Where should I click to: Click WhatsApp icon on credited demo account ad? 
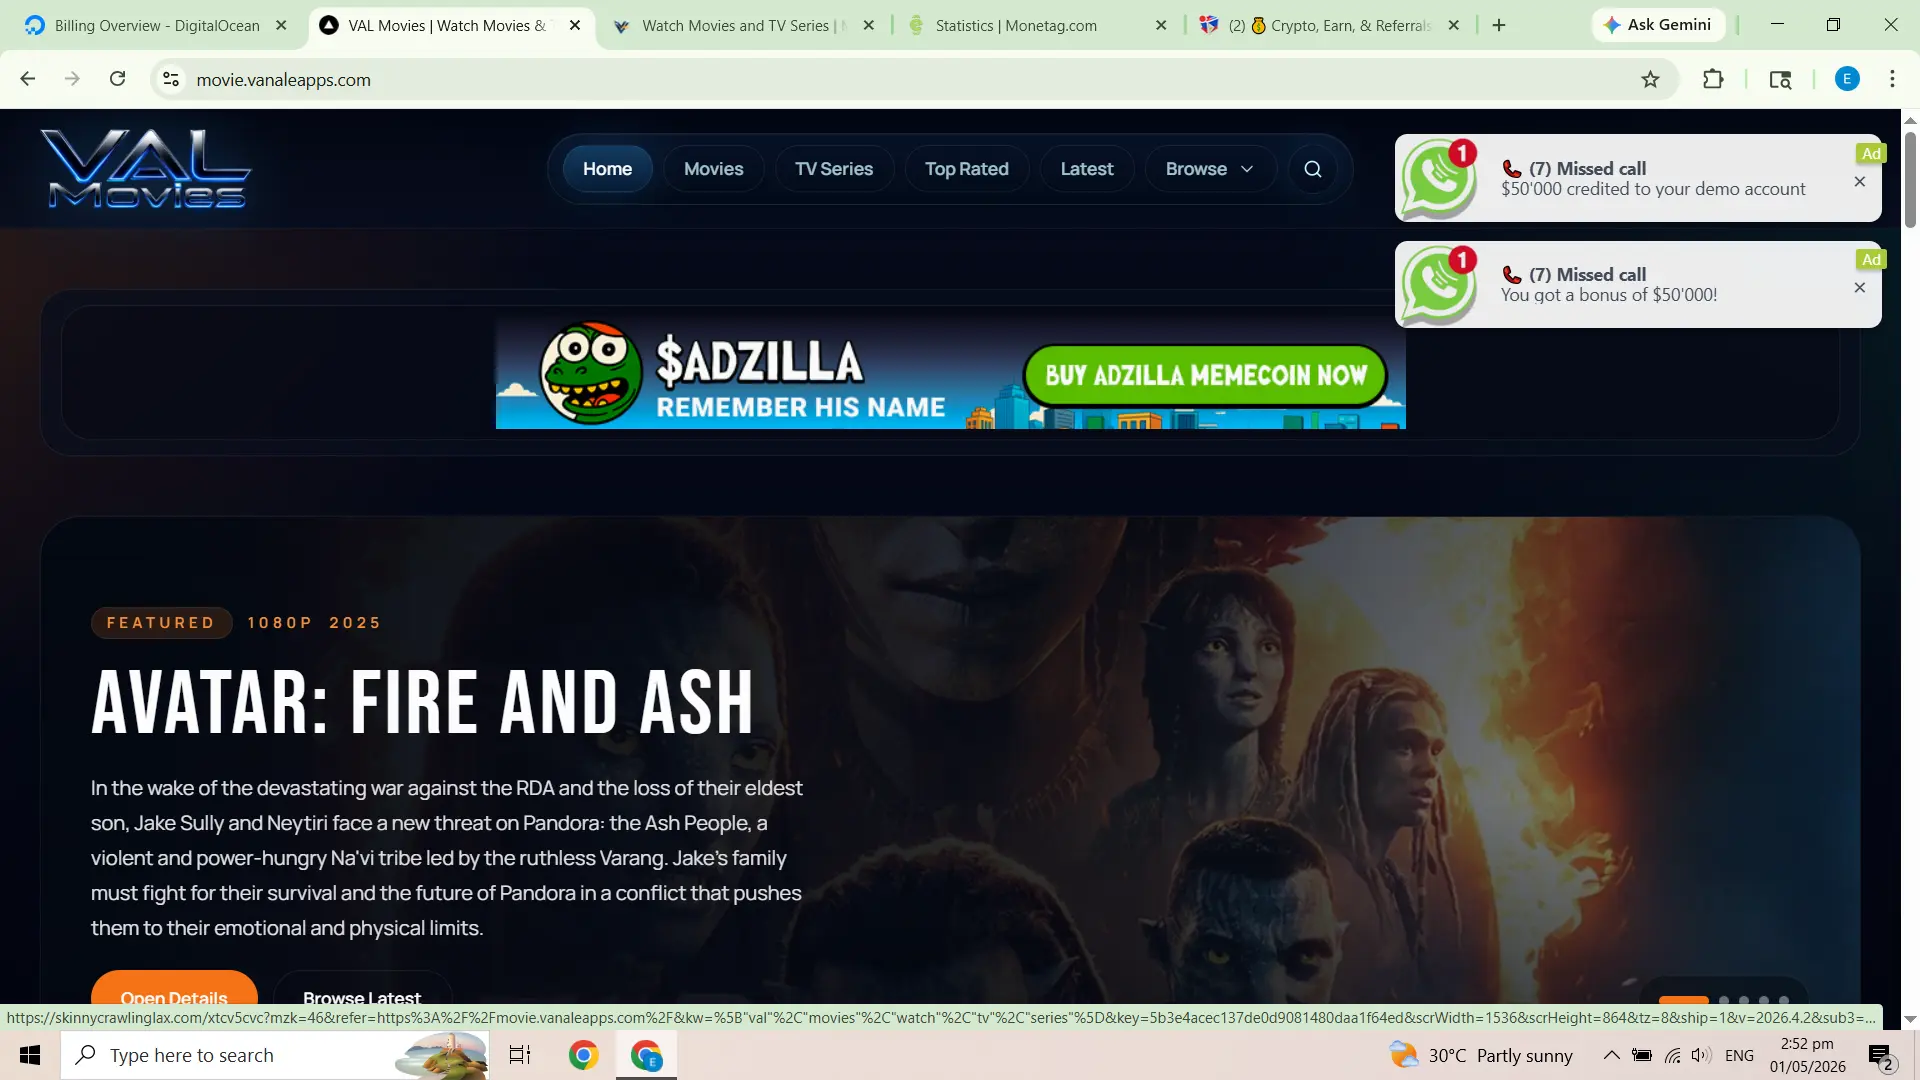[1439, 178]
